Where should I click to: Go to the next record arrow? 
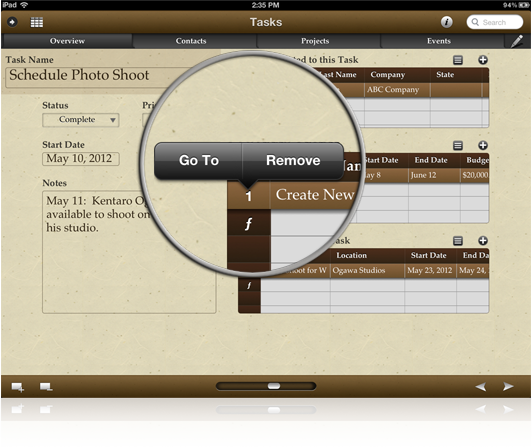(508, 387)
